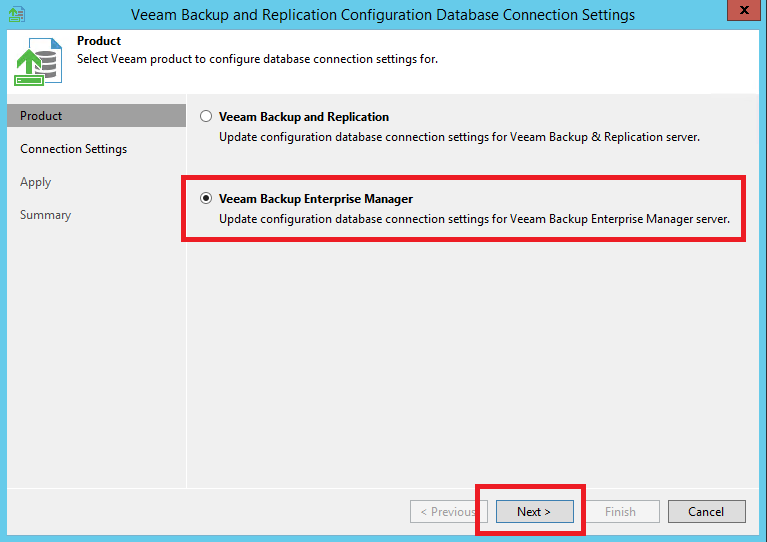Screen dimensions: 767x542
Task: Click the disabled Finish button
Action: pyautogui.click(x=620, y=512)
